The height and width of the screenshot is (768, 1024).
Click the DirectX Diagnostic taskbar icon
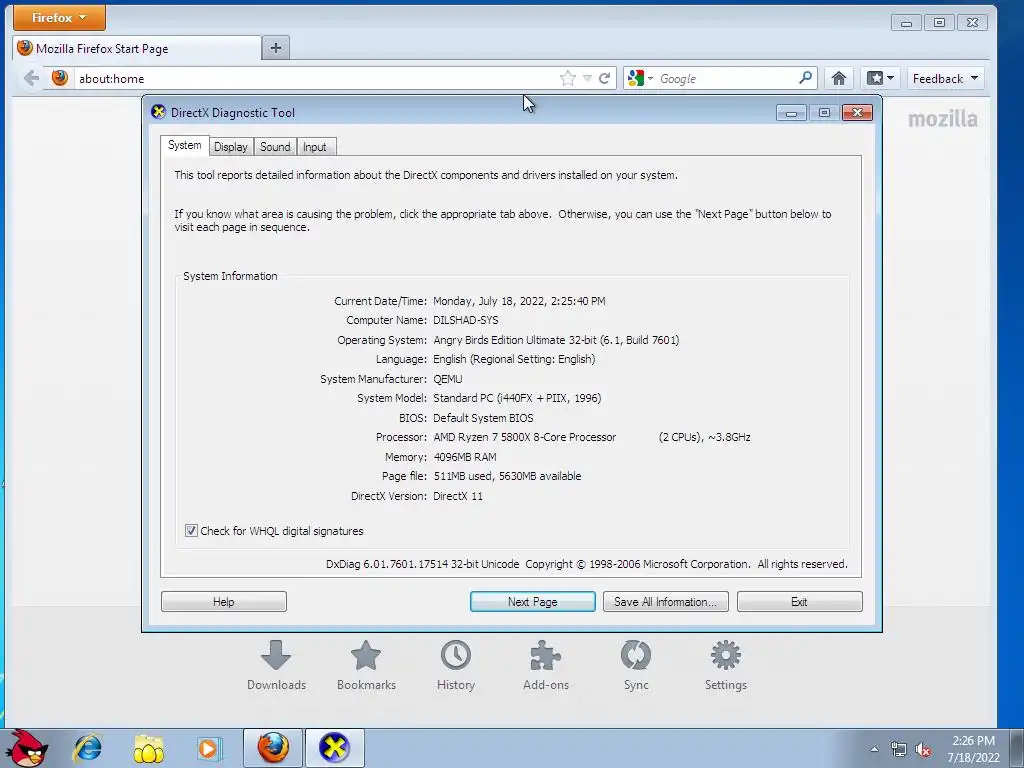click(x=334, y=748)
